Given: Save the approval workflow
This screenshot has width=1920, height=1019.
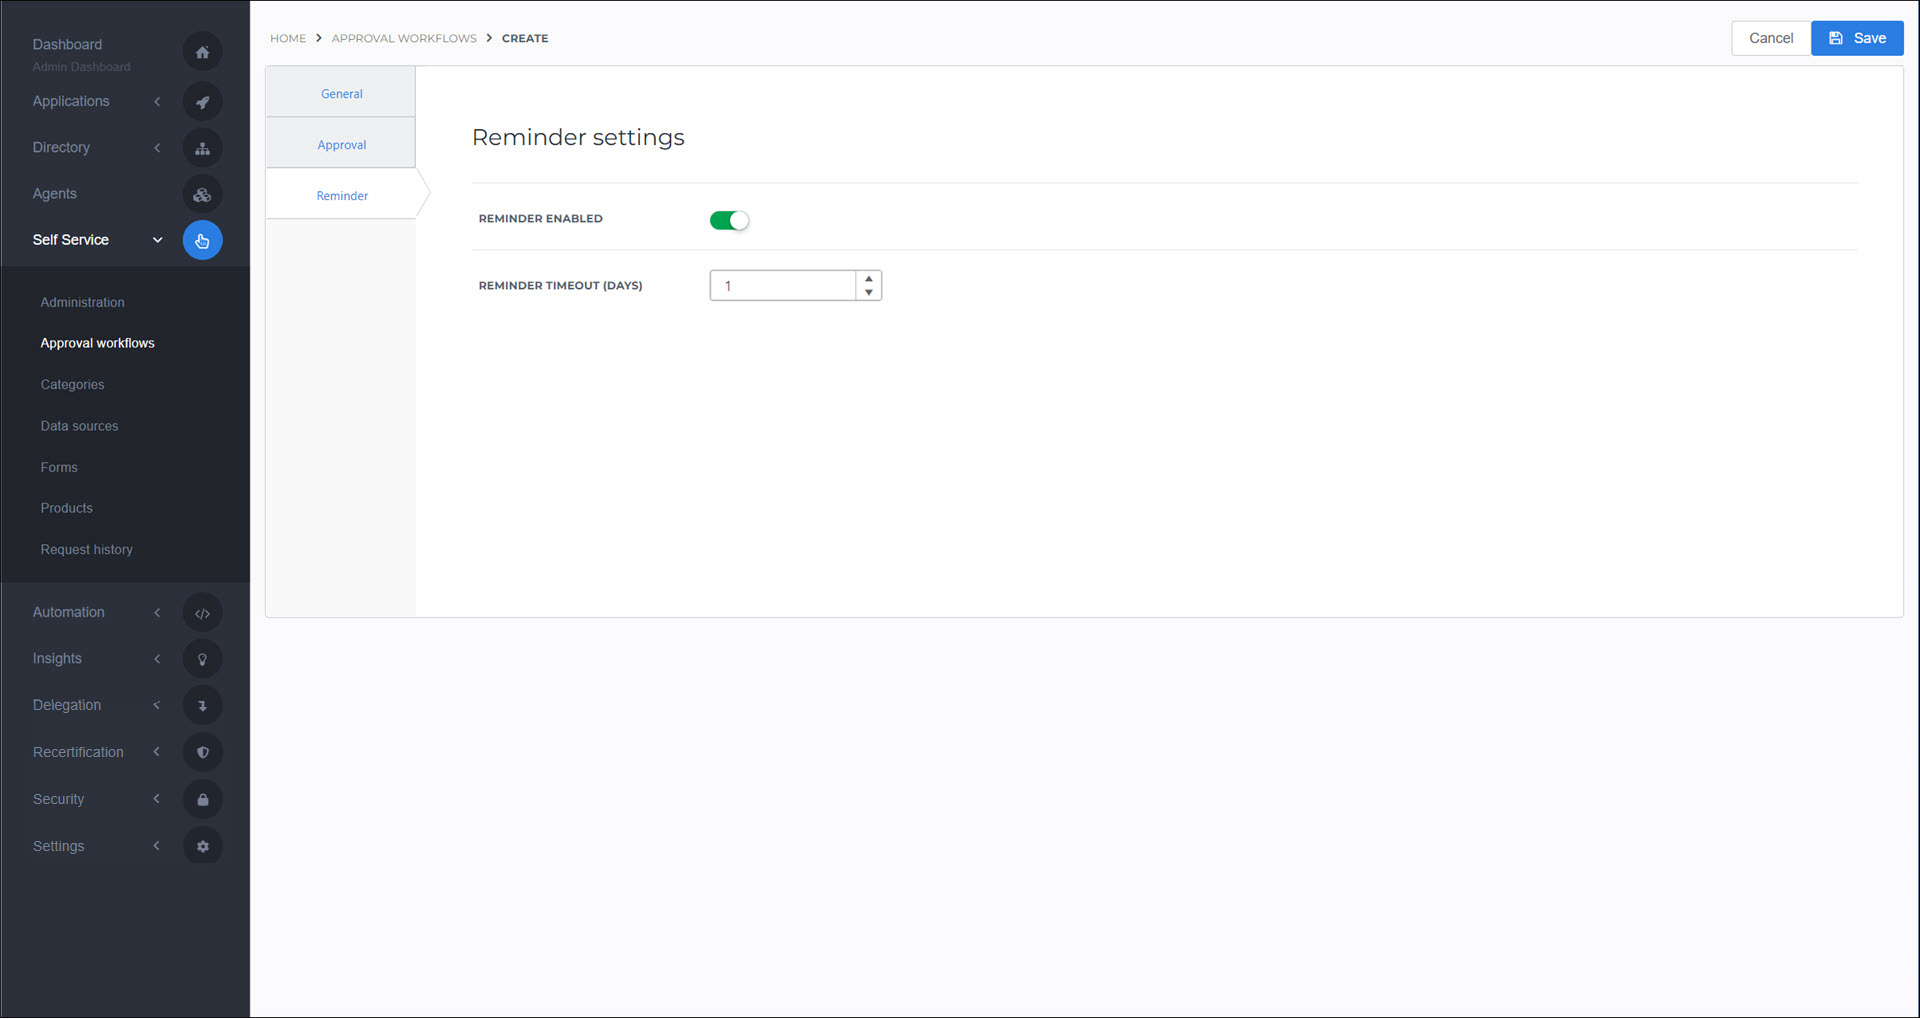Looking at the screenshot, I should (1856, 38).
